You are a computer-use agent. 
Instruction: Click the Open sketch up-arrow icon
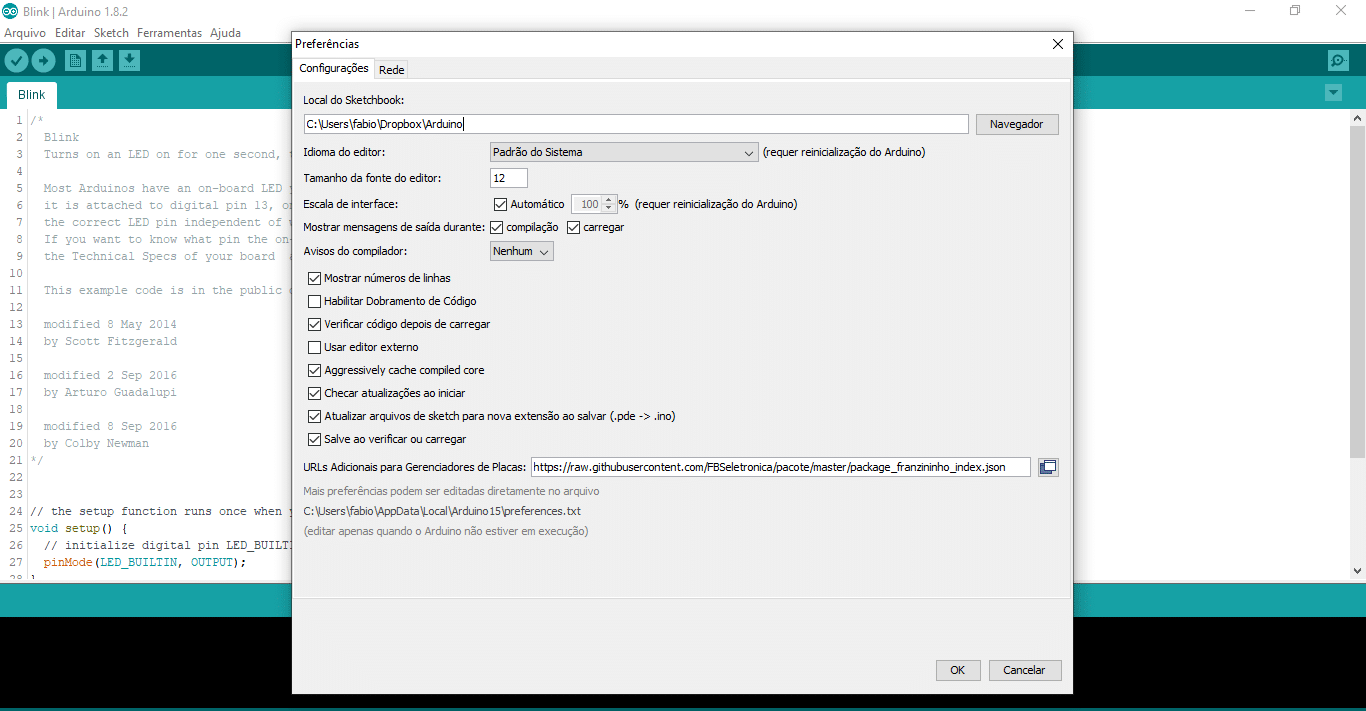pyautogui.click(x=102, y=61)
